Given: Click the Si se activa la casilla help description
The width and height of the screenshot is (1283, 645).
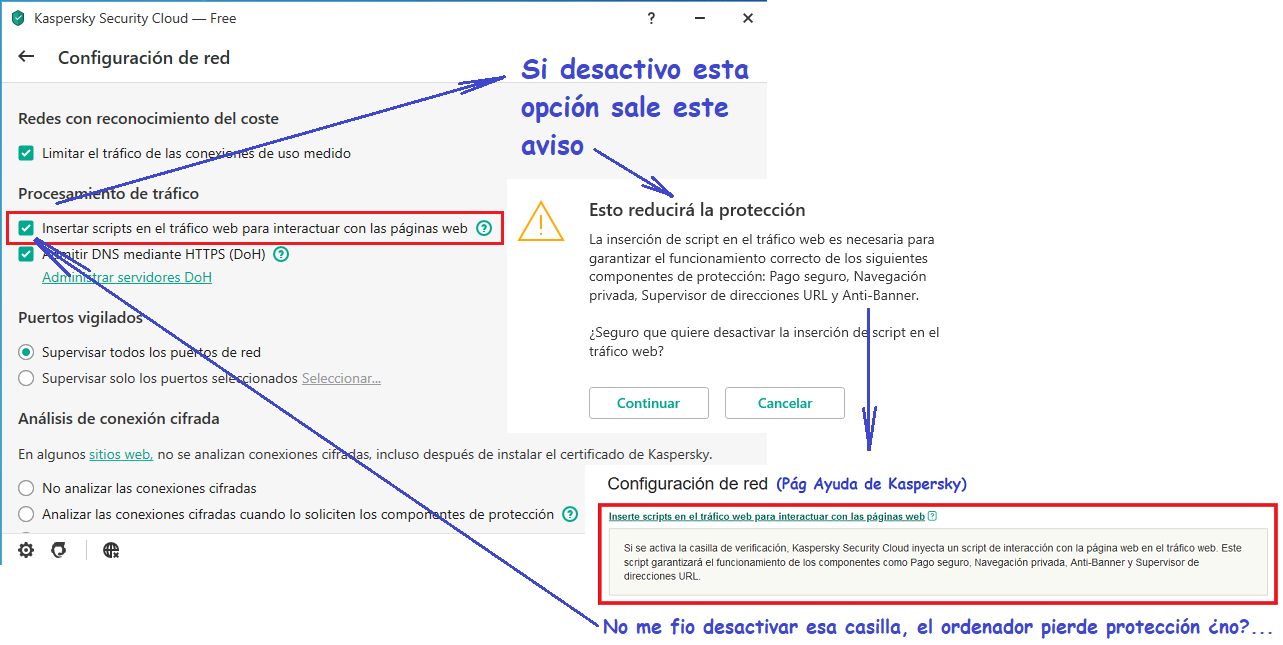Looking at the screenshot, I should 931,562.
